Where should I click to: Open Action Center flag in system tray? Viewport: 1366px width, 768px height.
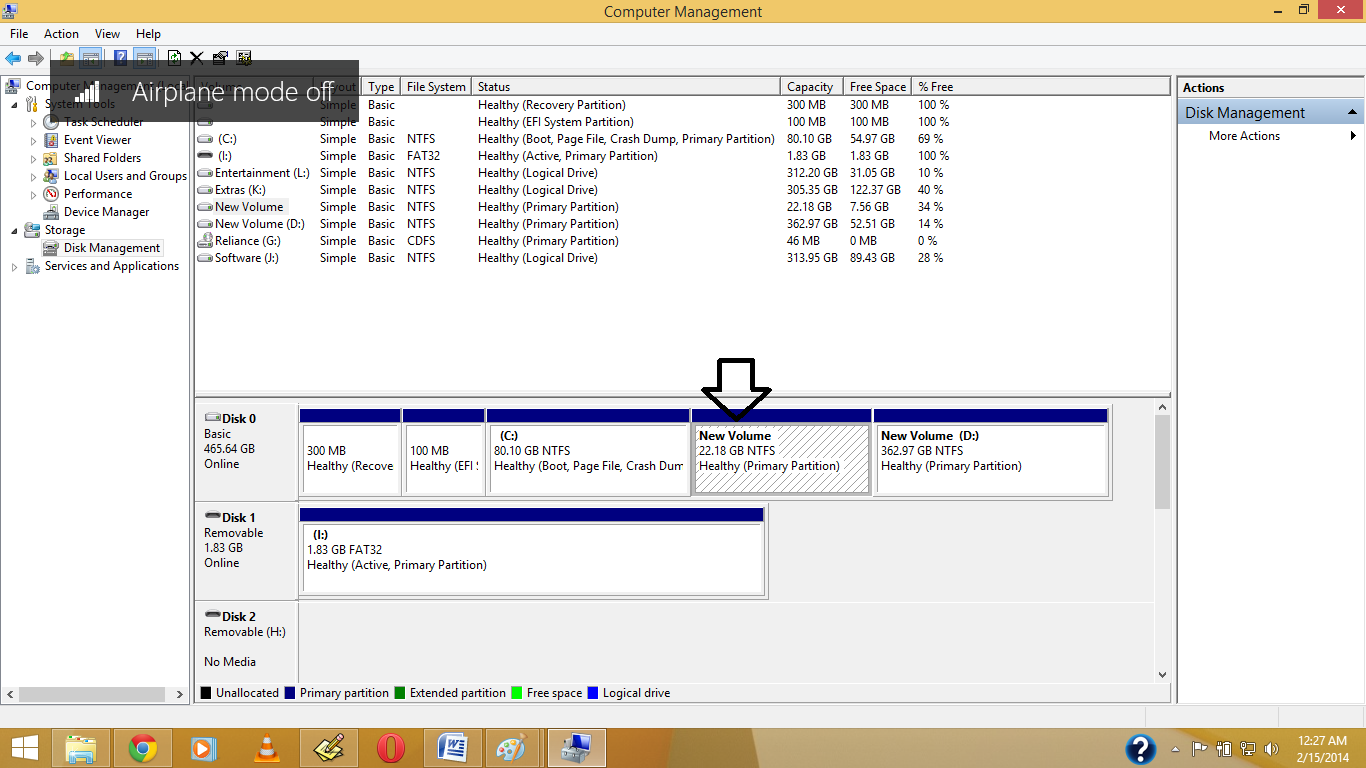click(x=1199, y=748)
